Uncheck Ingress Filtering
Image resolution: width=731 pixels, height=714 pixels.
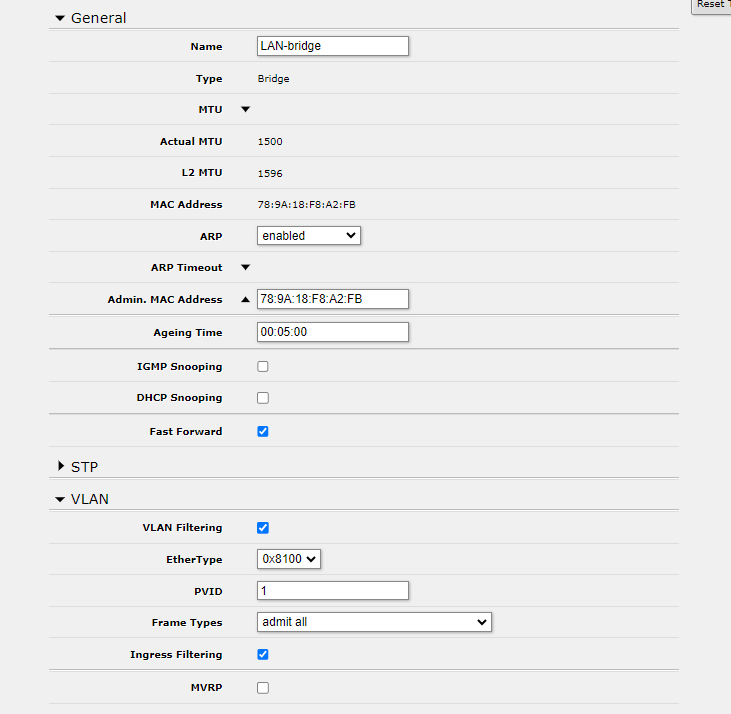(263, 655)
